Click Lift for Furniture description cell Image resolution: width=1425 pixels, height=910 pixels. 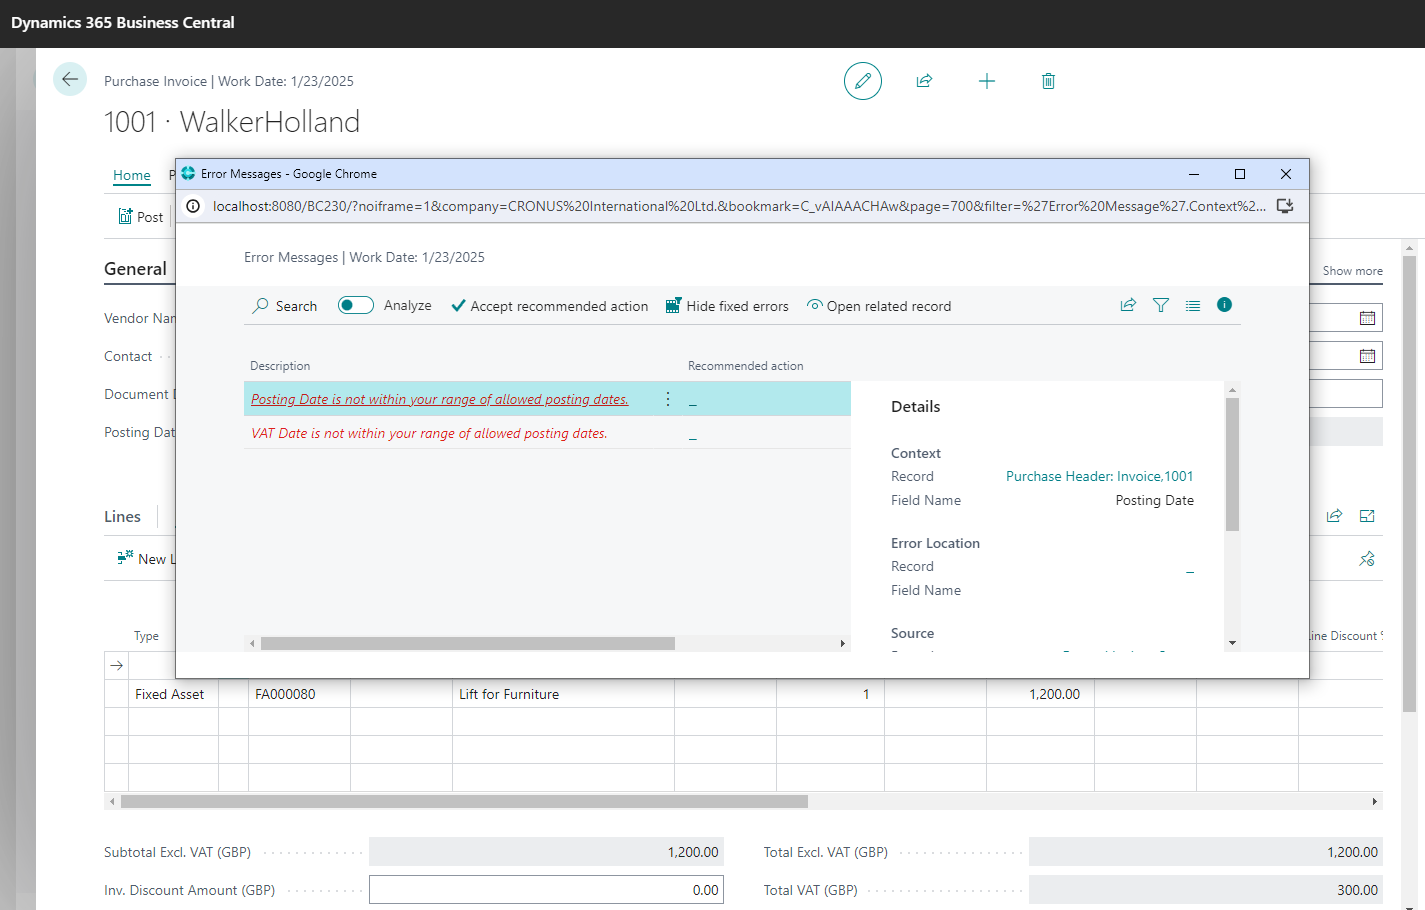click(x=563, y=694)
